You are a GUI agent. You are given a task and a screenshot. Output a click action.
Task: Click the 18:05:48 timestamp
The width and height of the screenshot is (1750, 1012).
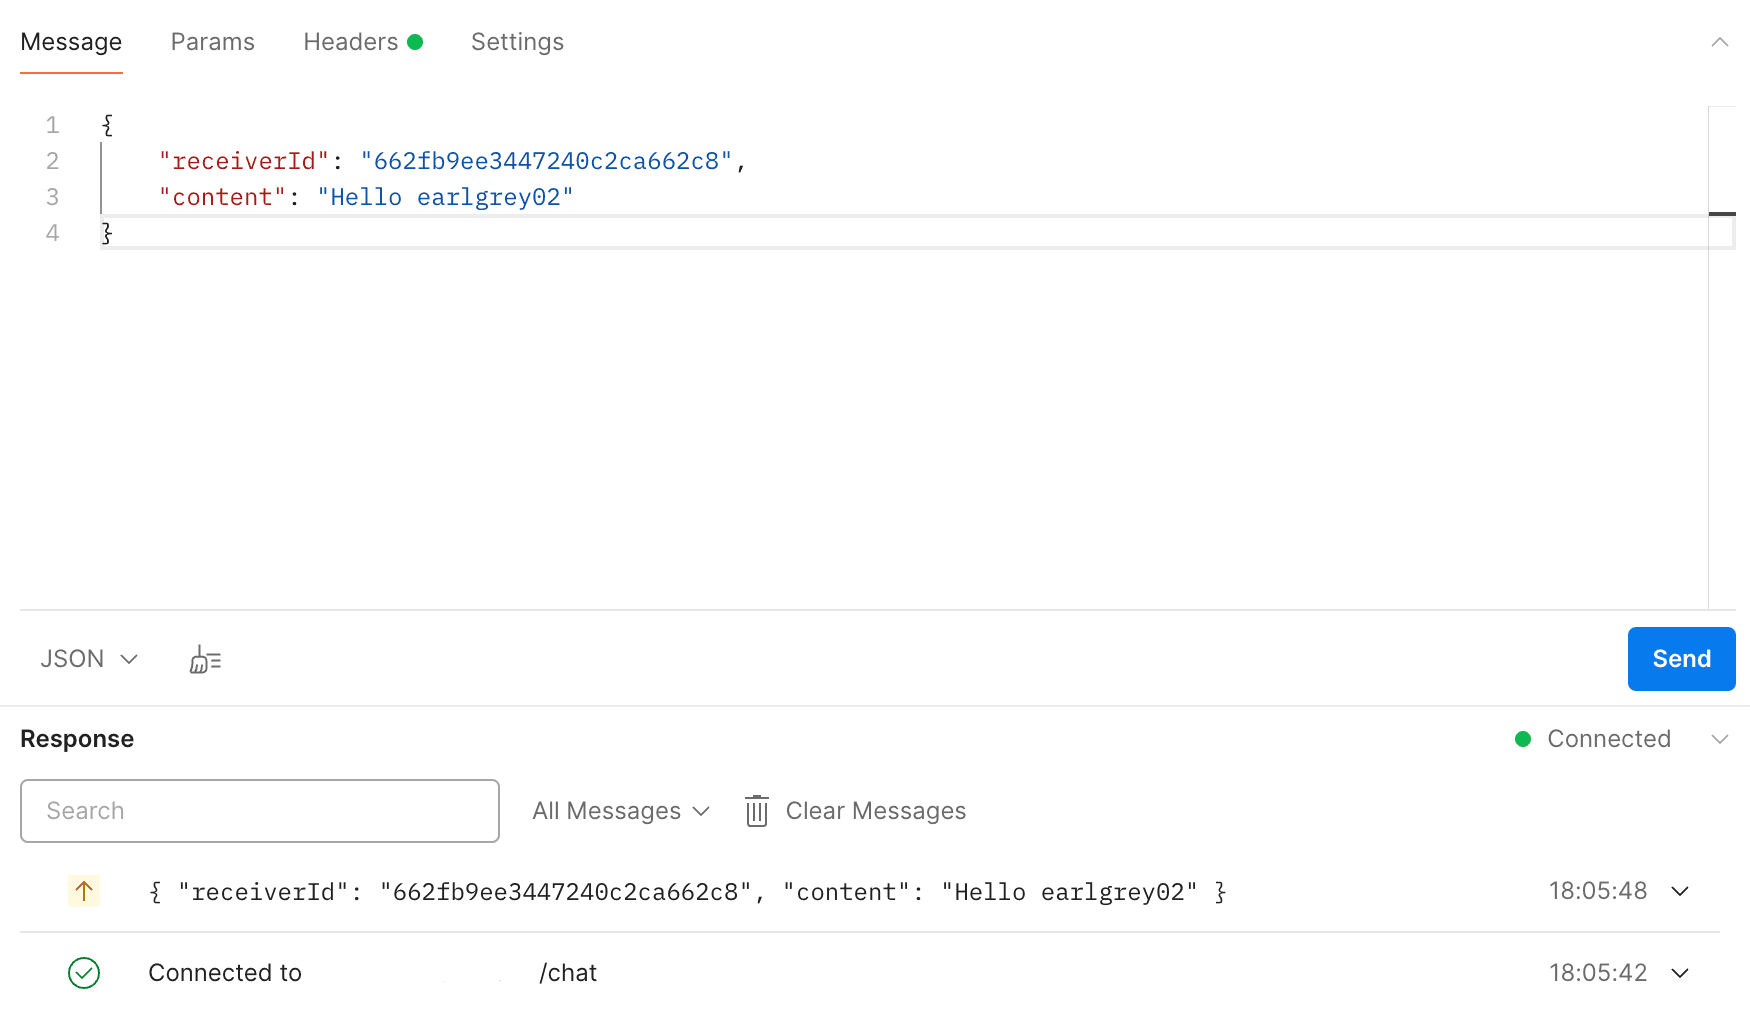point(1598,891)
